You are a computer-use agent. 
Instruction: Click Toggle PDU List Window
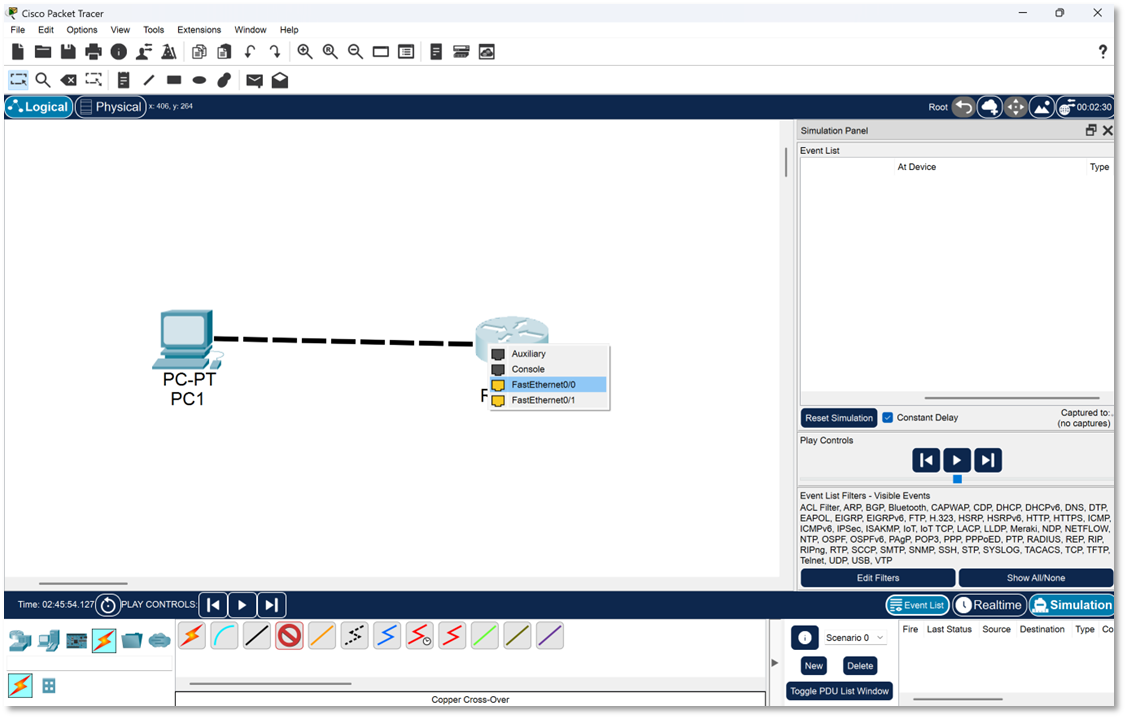840,691
